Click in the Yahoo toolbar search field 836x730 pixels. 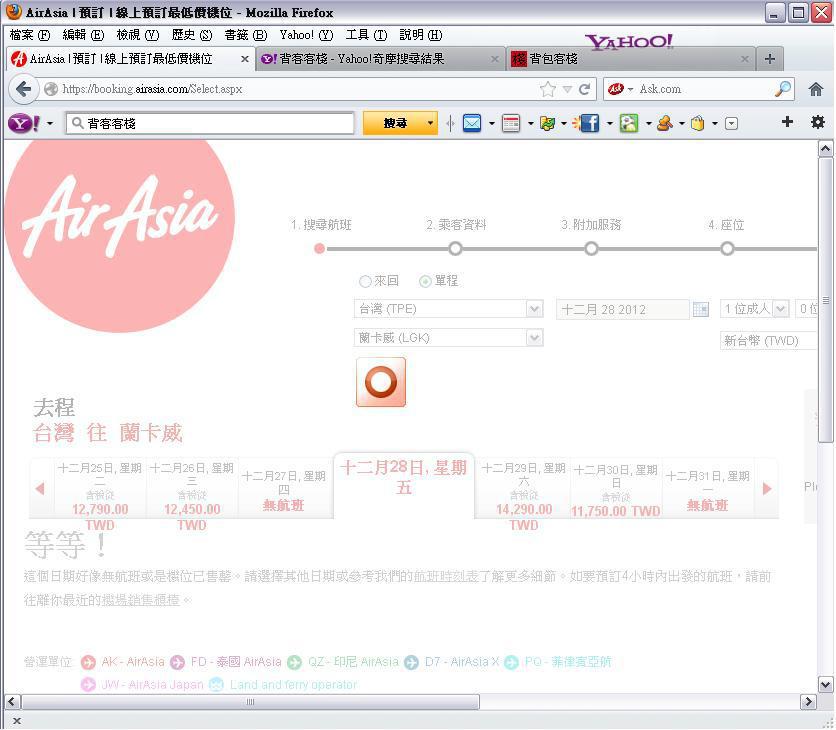(x=215, y=123)
